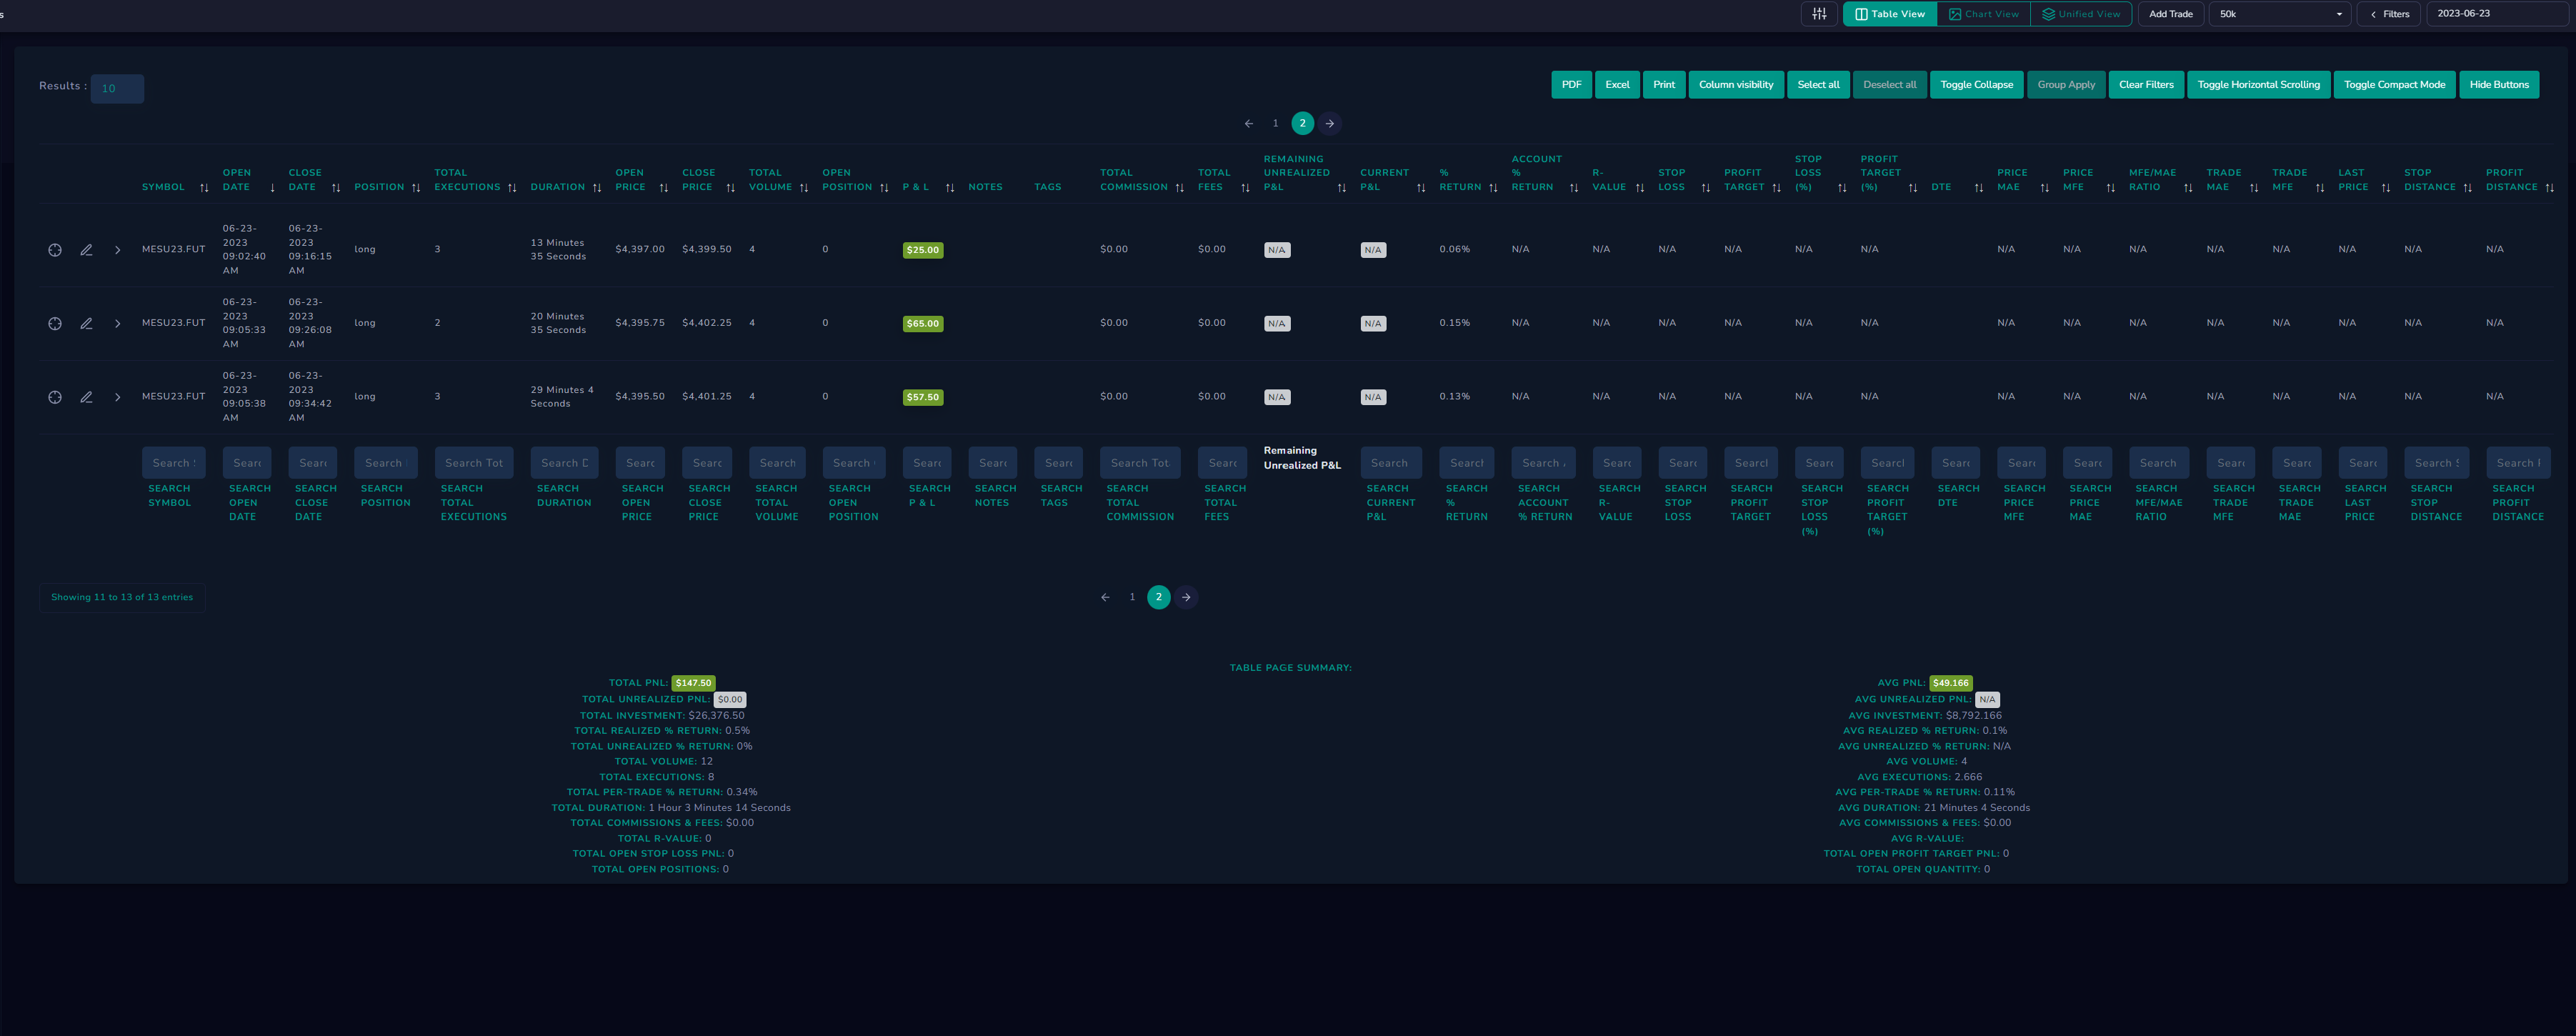Sort the Duration column
2576x1036 pixels.
pyautogui.click(x=597, y=188)
